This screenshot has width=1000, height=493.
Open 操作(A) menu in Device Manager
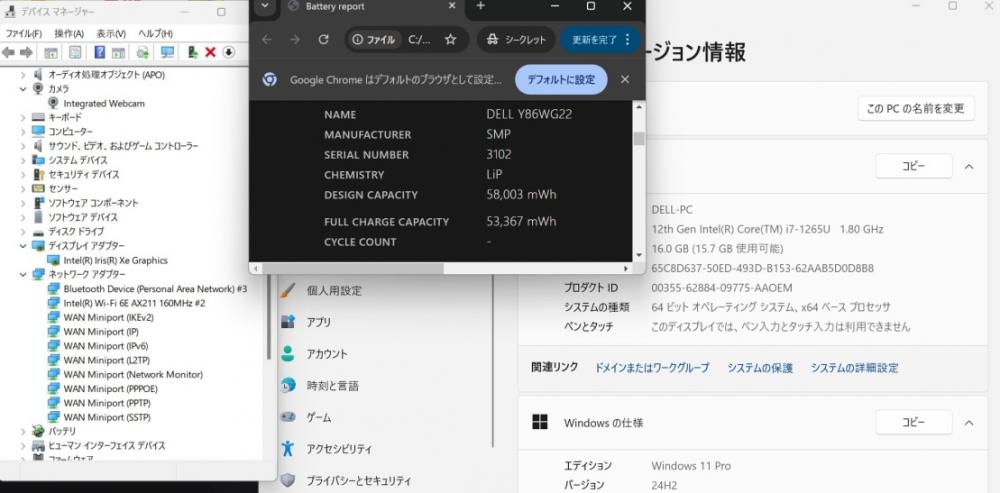[x=69, y=33]
